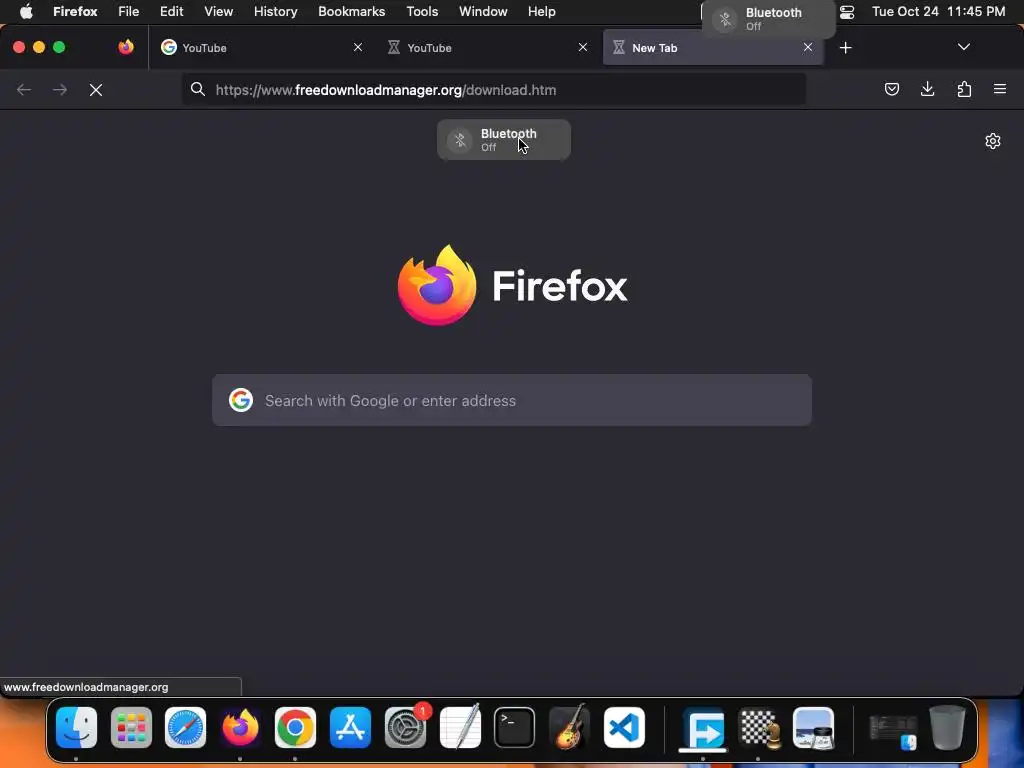Open Firefox View from the tab strip

[126, 47]
